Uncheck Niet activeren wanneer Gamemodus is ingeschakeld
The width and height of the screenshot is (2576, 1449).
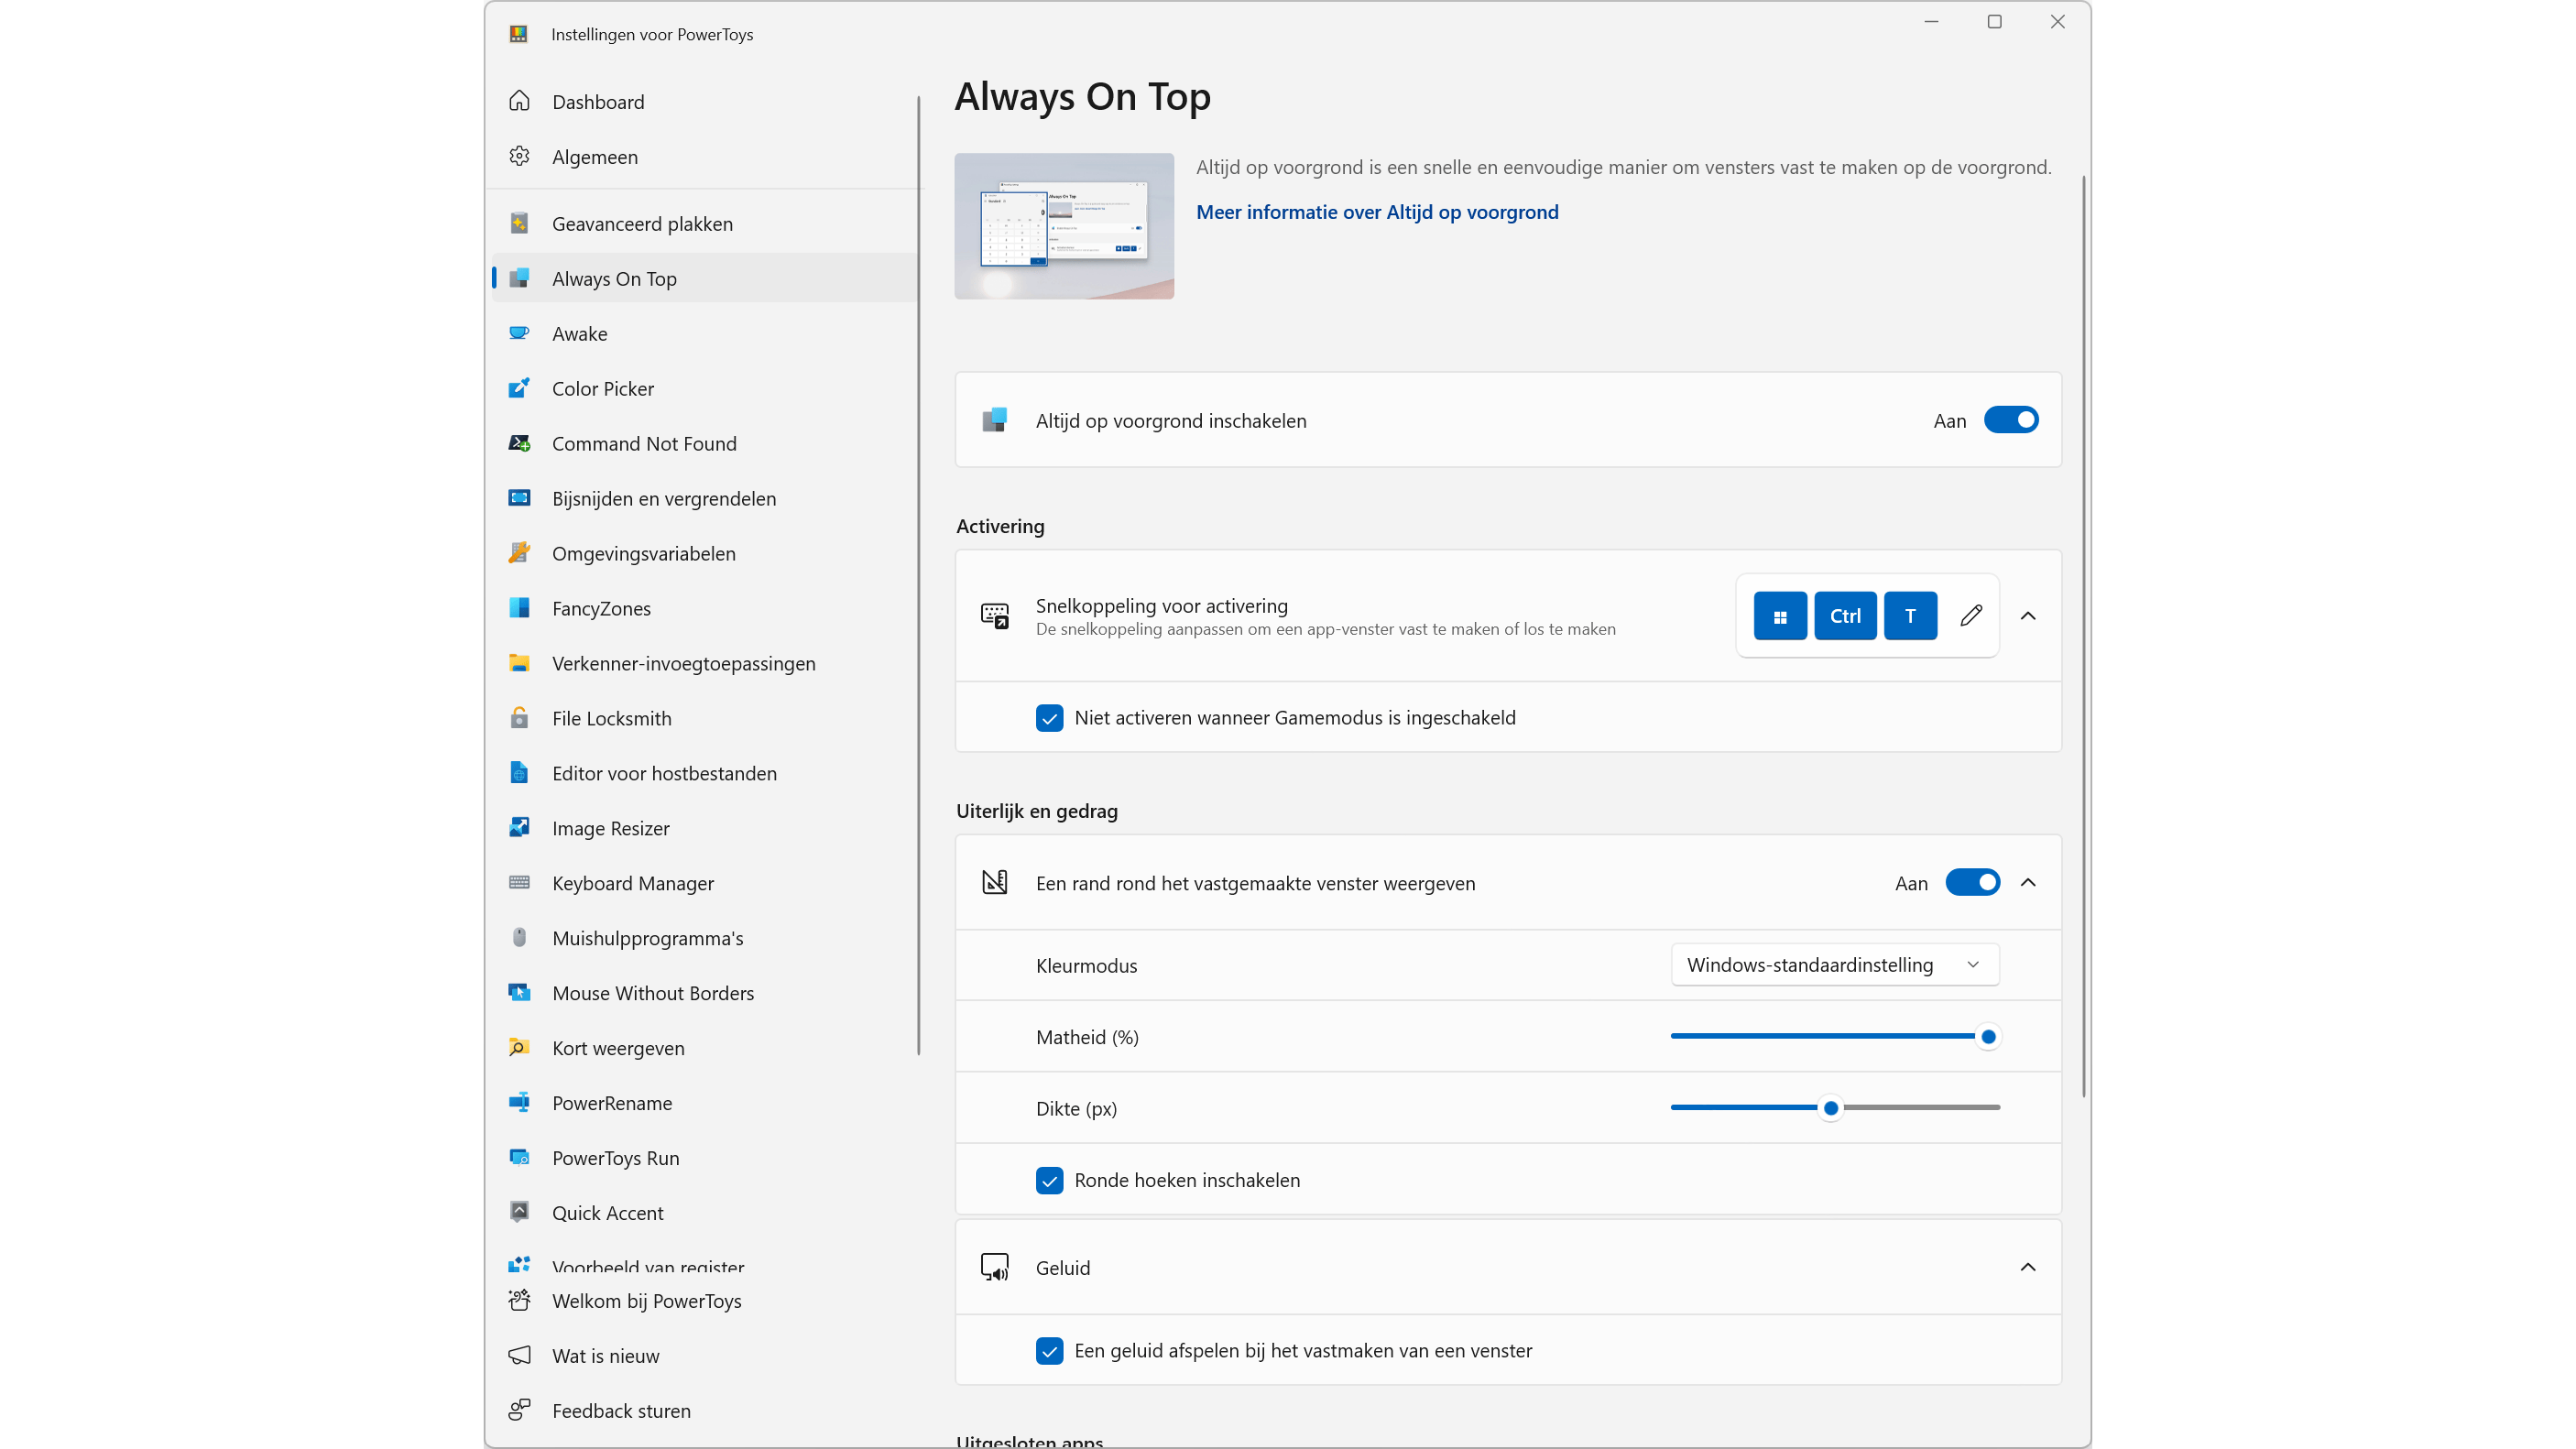(x=1049, y=717)
